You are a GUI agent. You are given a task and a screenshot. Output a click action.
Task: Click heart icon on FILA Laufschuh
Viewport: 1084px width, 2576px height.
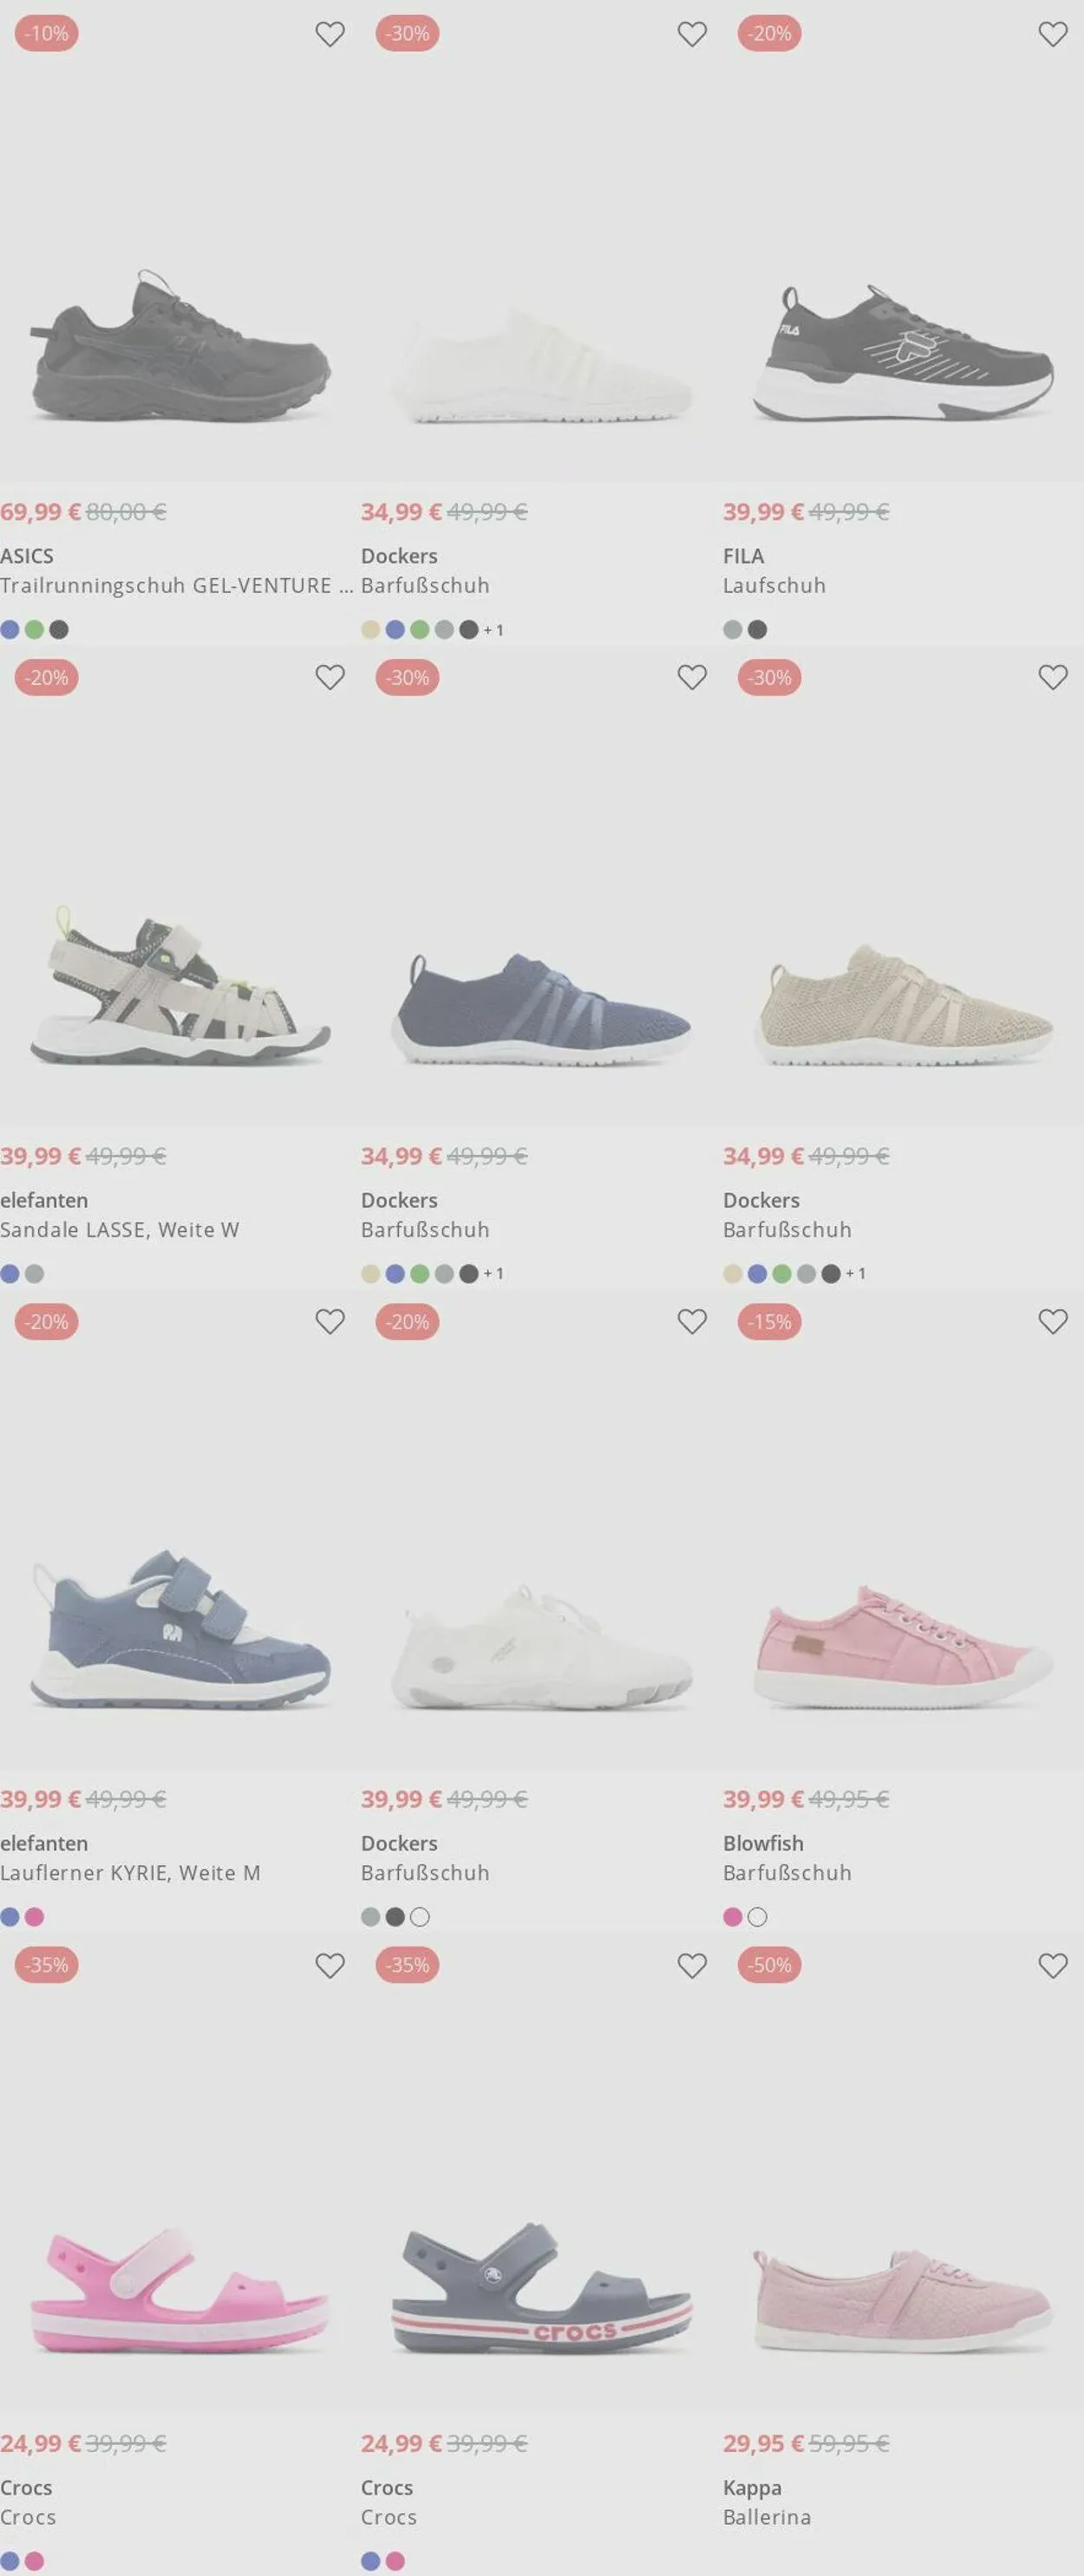[1053, 34]
